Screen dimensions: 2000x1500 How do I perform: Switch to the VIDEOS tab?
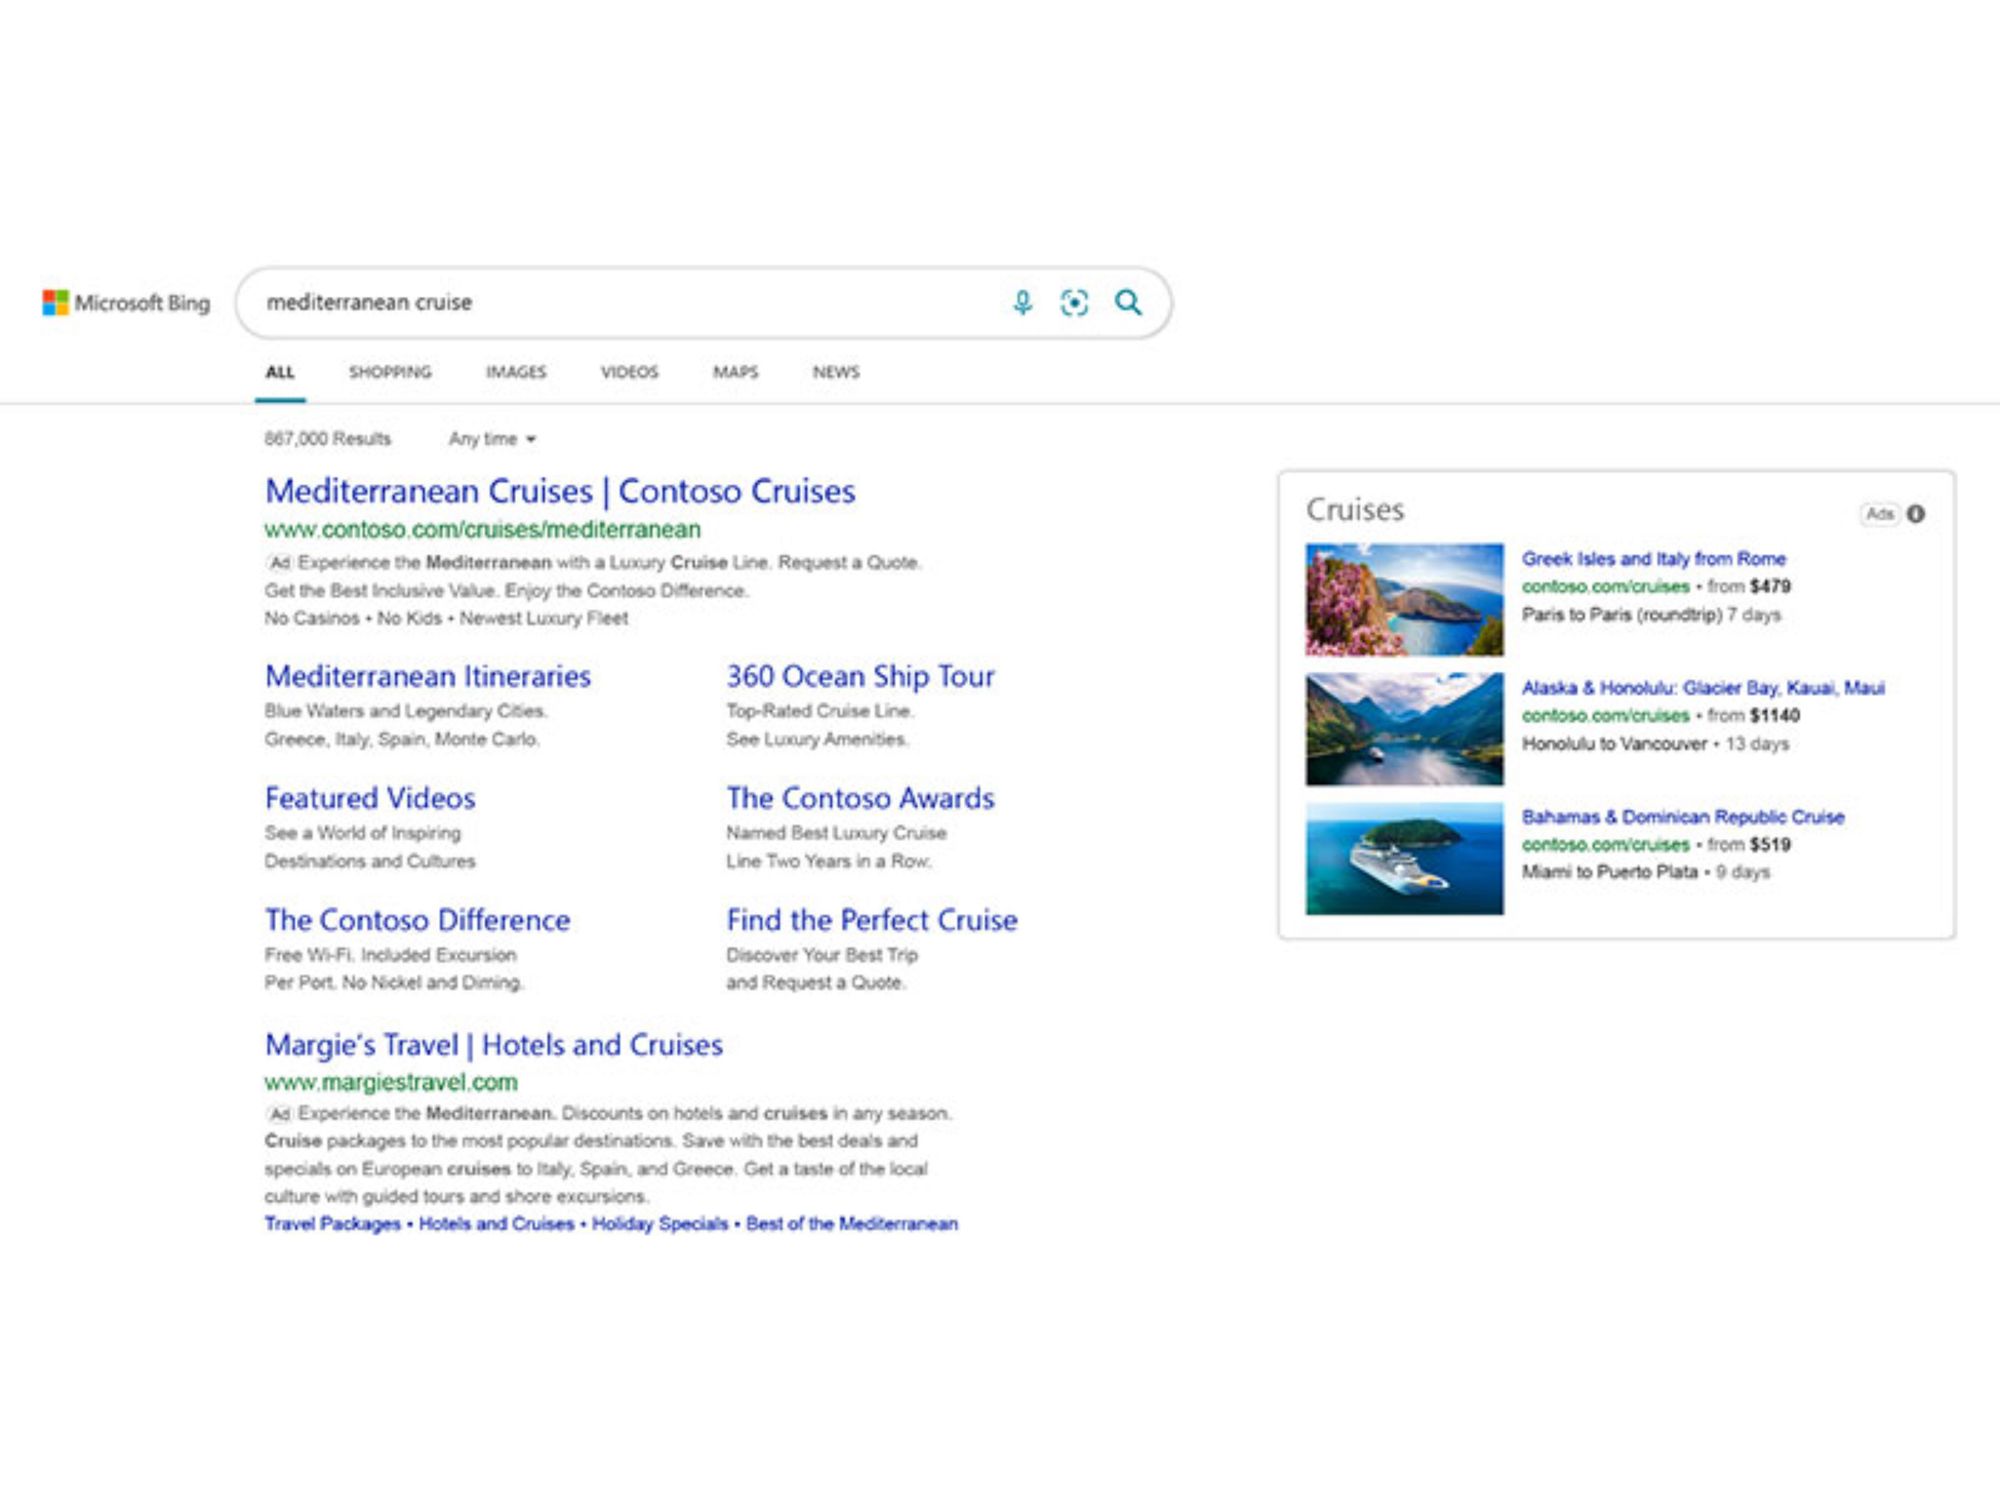tap(629, 372)
